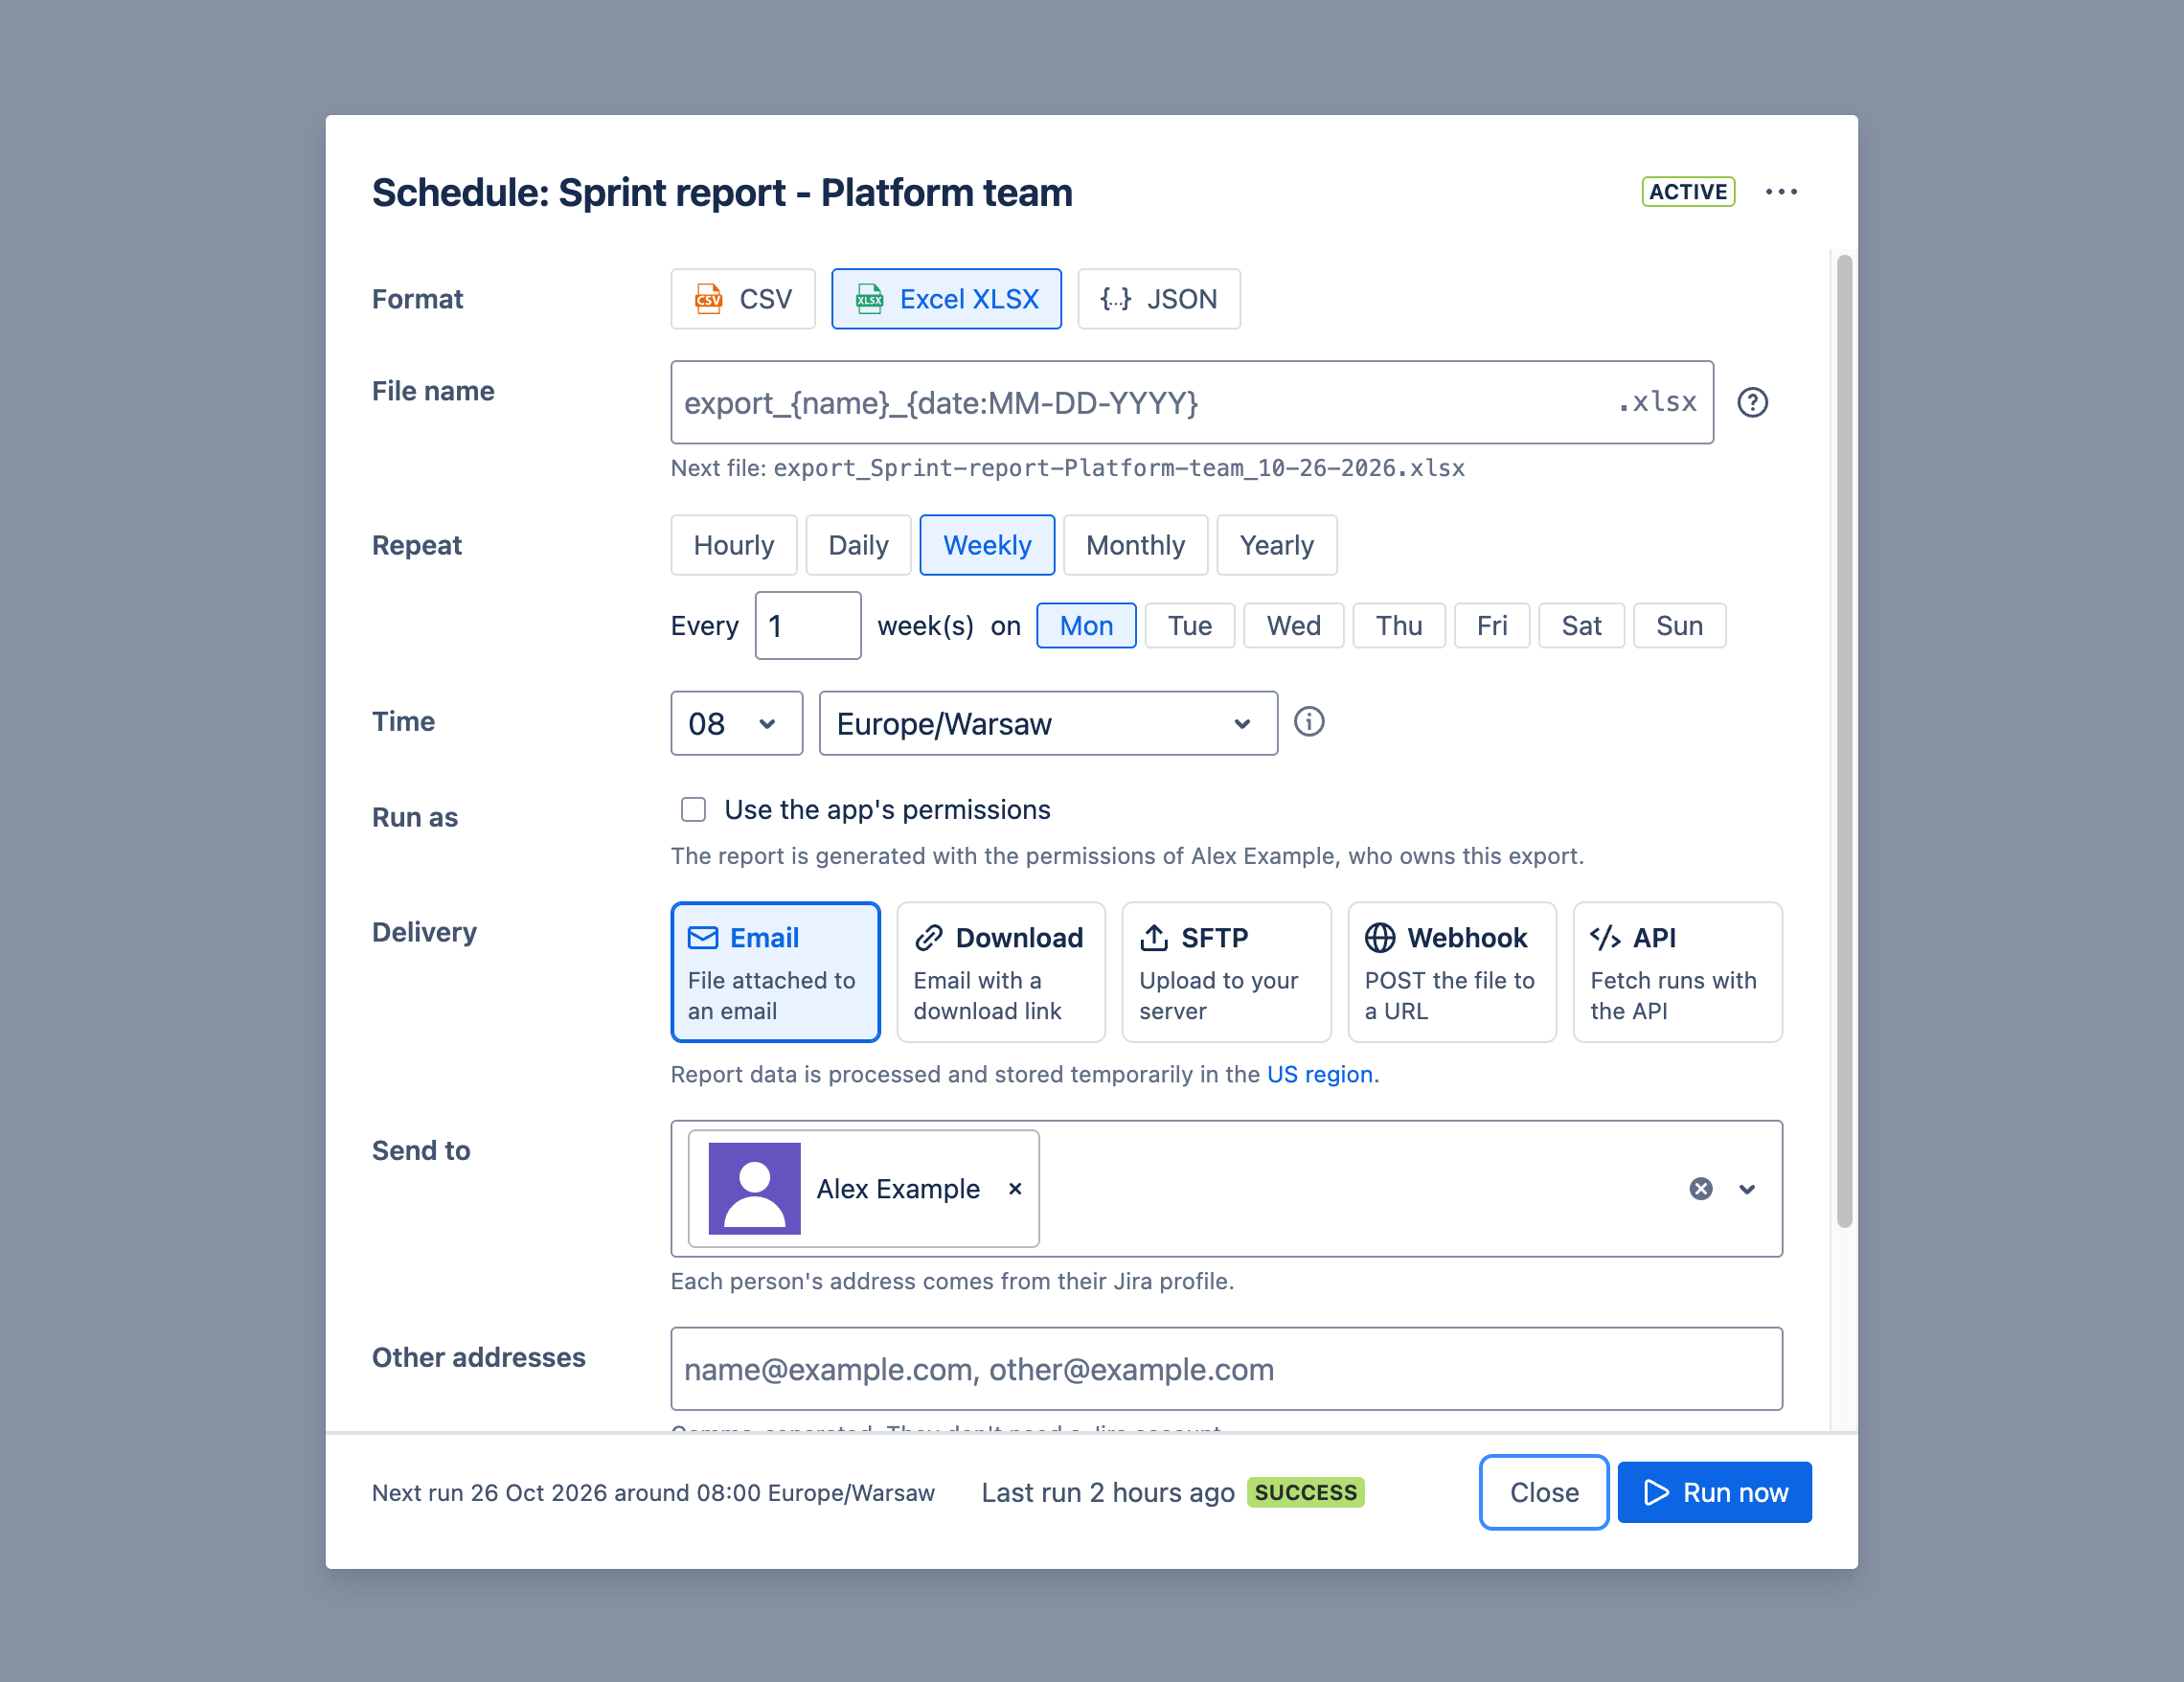Toggle Sun weekday

pos(1679,626)
